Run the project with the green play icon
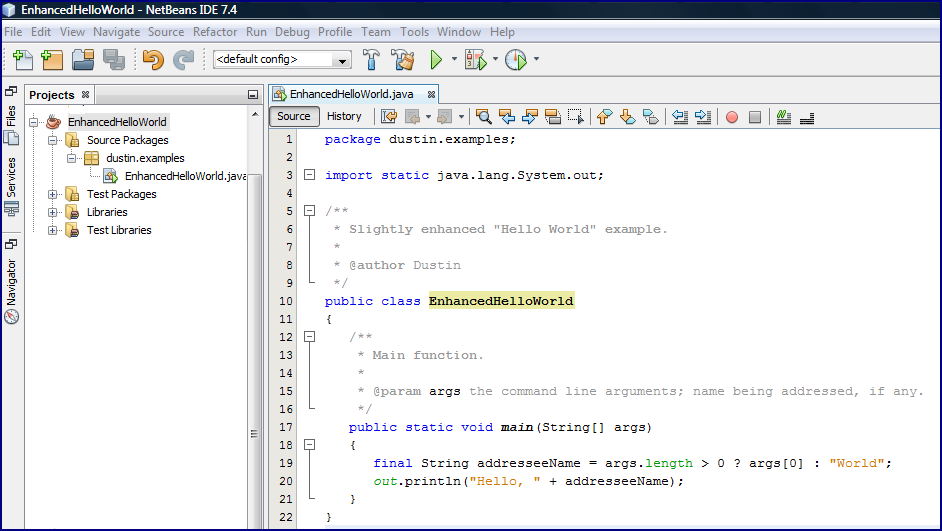Image resolution: width=942 pixels, height=531 pixels. pyautogui.click(x=436, y=59)
